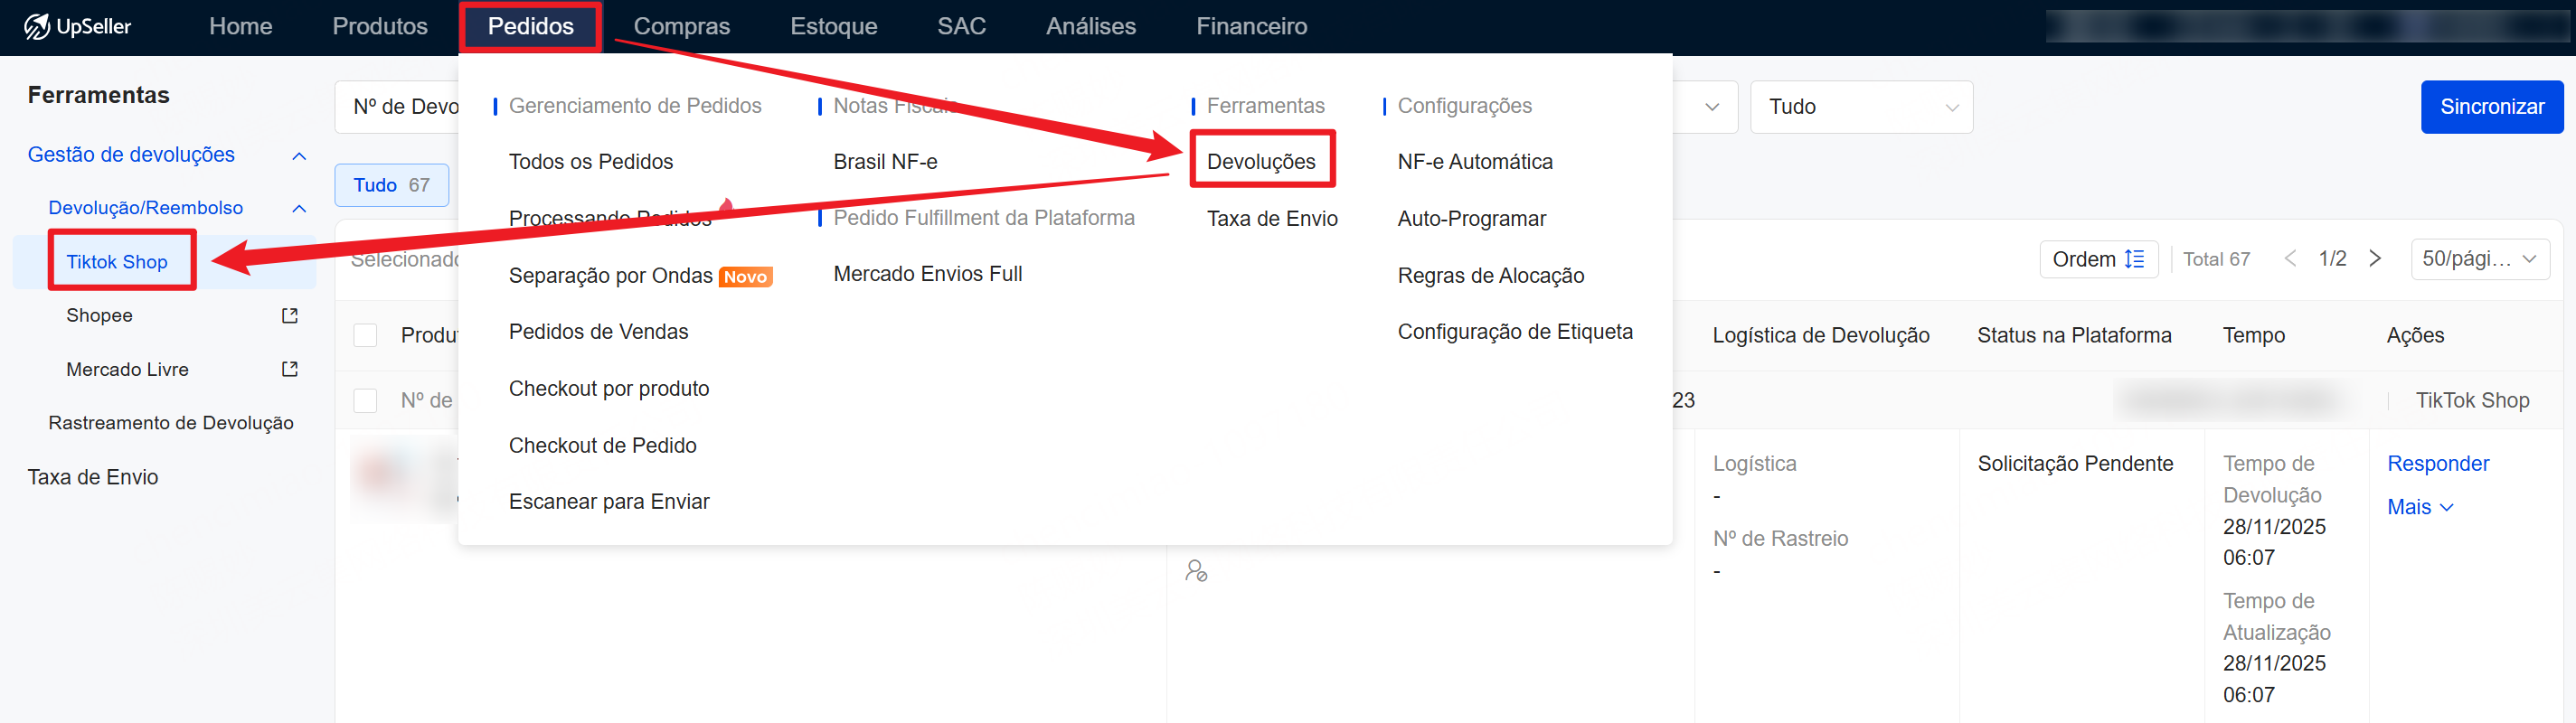
Task: Open the Pedidos top menu
Action: (530, 27)
